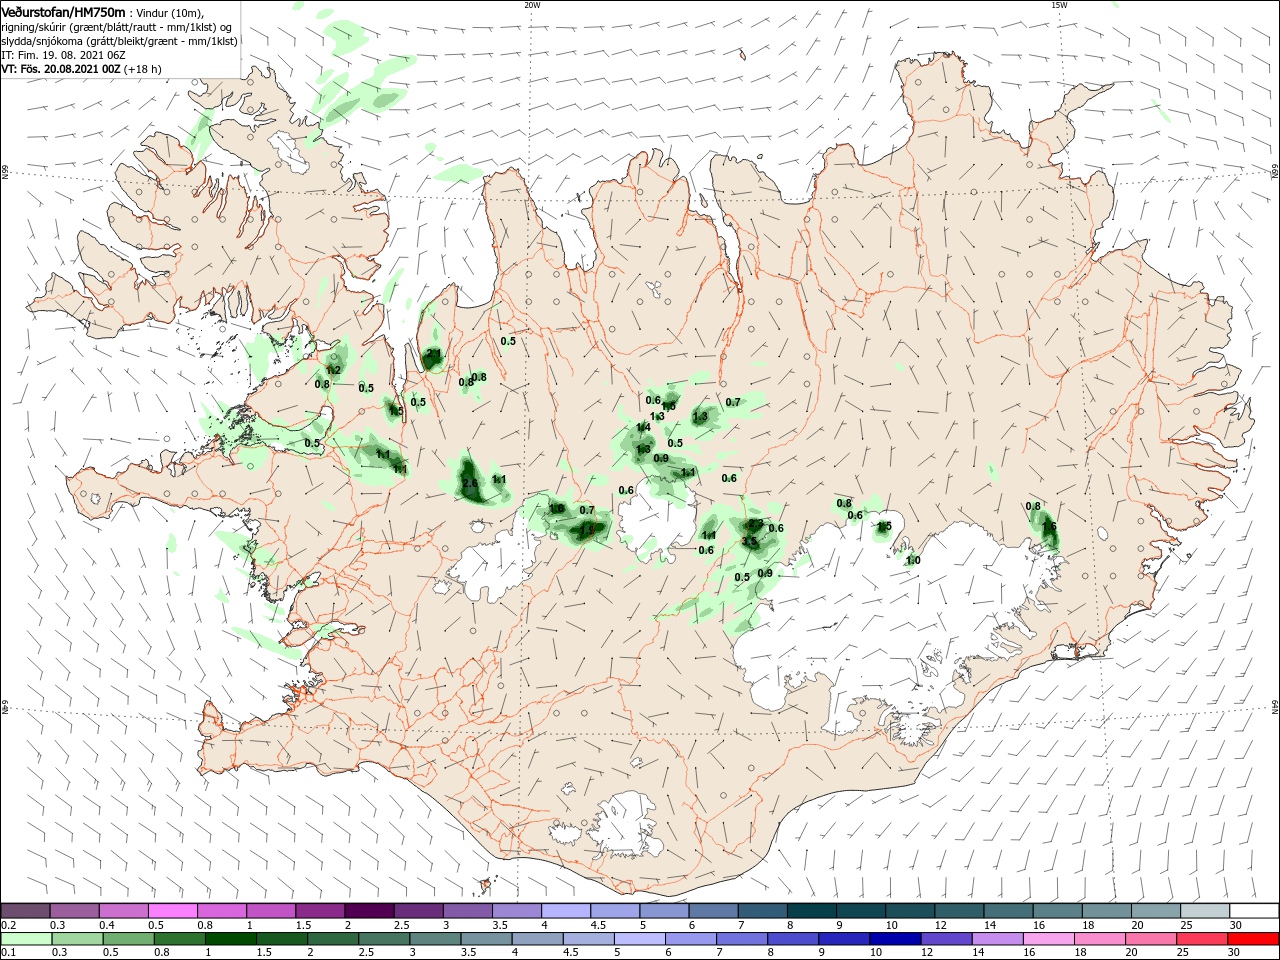This screenshot has width=1280, height=960.
Task: Click the title 'Veðurstofan/HM750m'
Action: [x=63, y=11]
